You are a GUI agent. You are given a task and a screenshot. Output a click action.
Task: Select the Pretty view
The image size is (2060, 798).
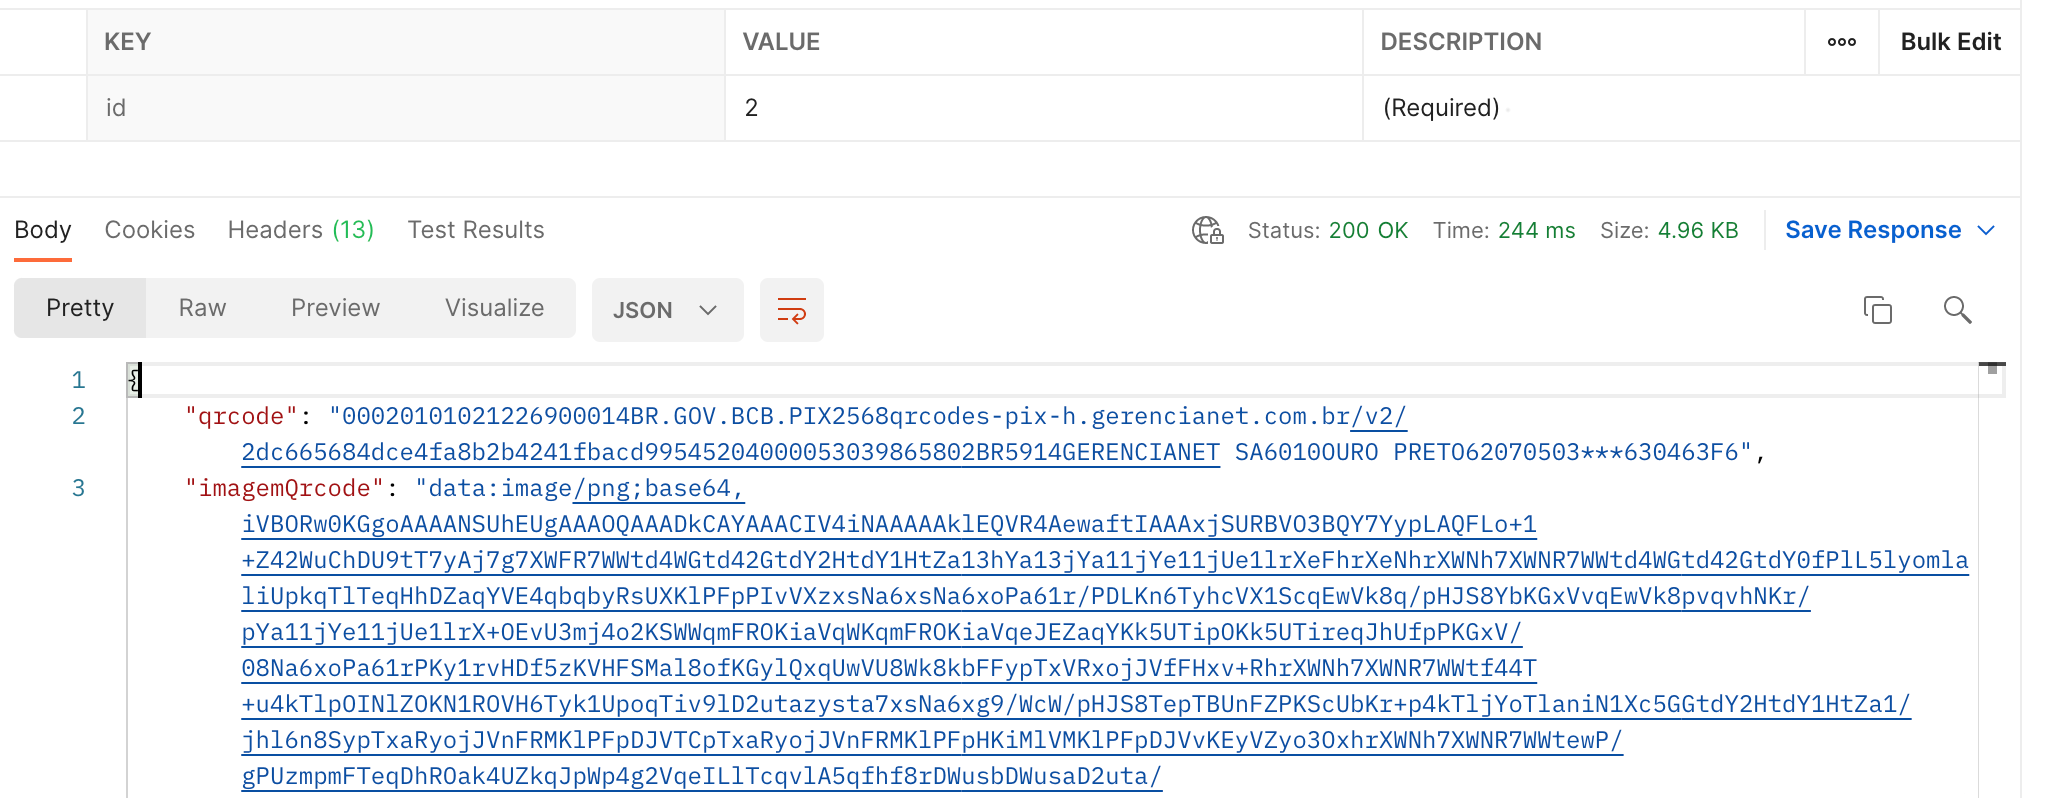pos(80,308)
